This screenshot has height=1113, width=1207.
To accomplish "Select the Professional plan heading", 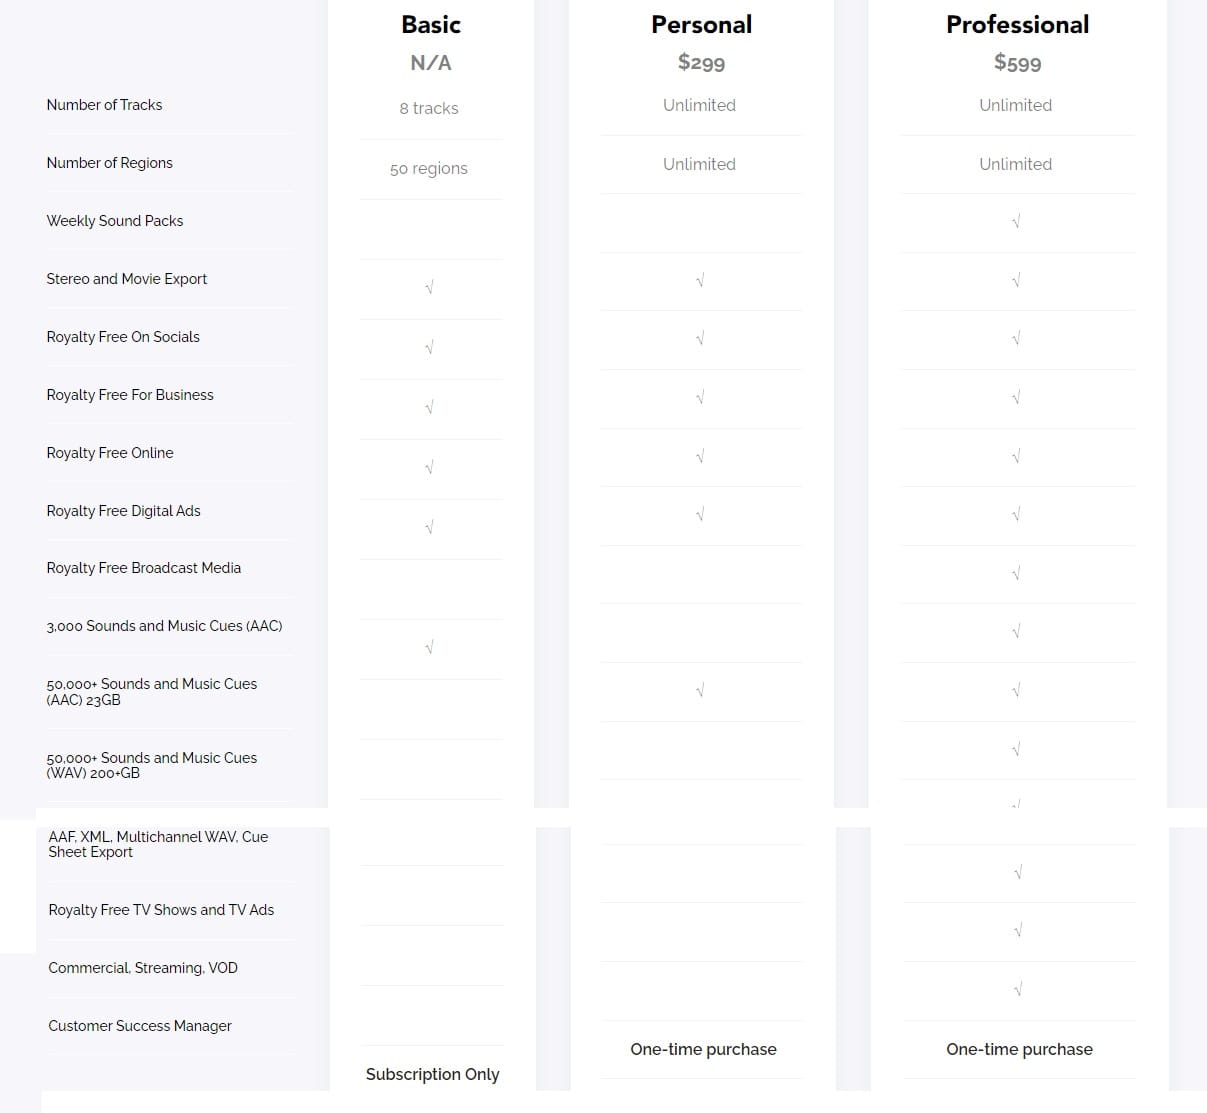I will coord(1018,25).
